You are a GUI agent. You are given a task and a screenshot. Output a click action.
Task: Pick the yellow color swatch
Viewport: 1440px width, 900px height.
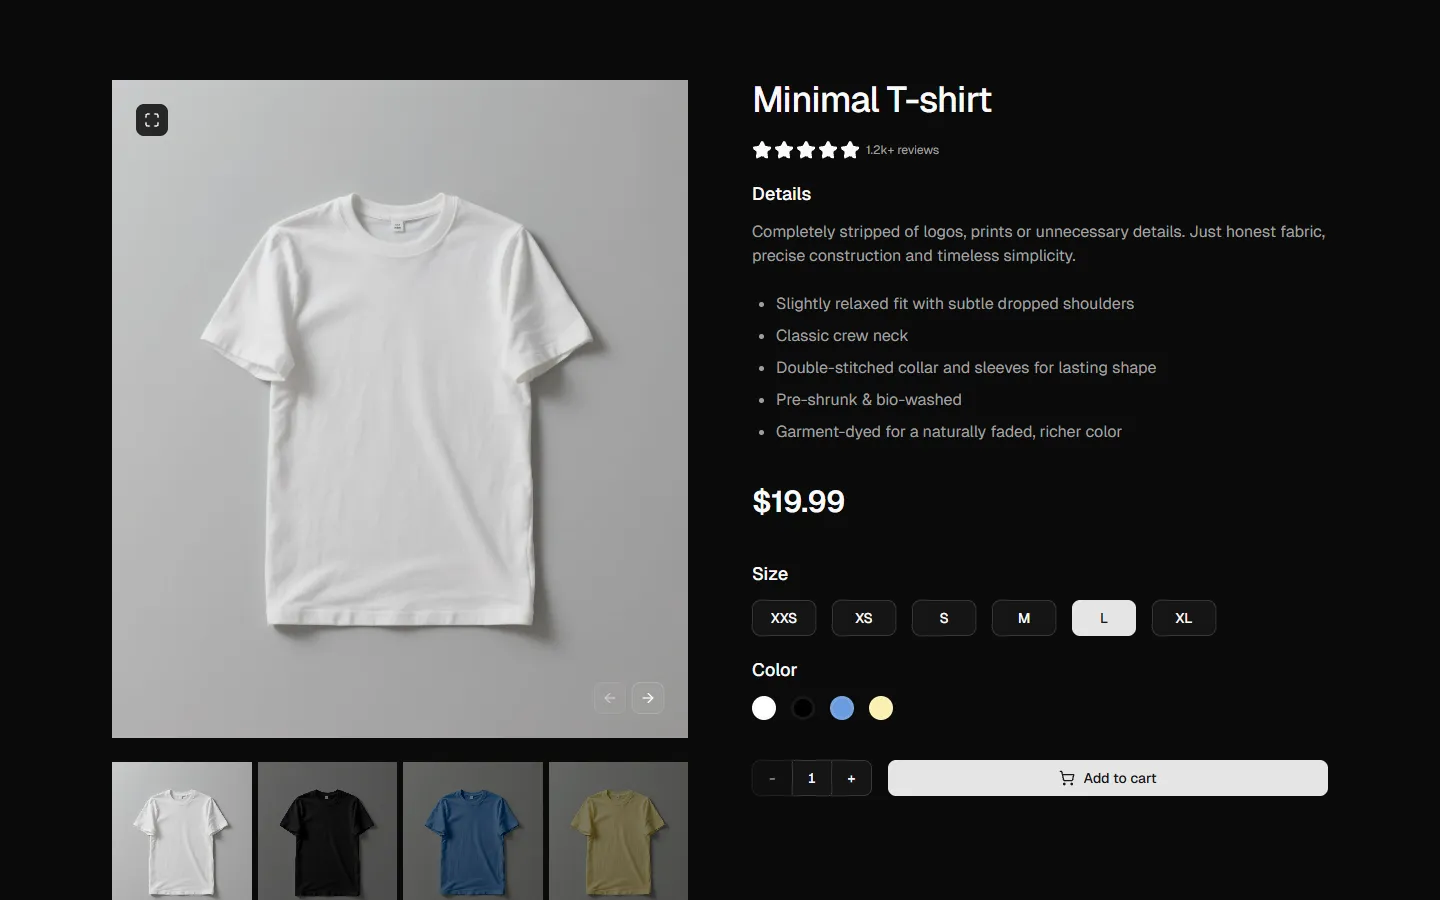tap(881, 708)
